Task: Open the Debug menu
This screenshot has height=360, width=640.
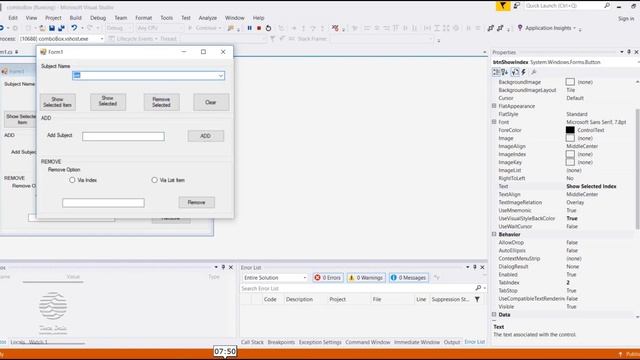Action: tap(98, 18)
